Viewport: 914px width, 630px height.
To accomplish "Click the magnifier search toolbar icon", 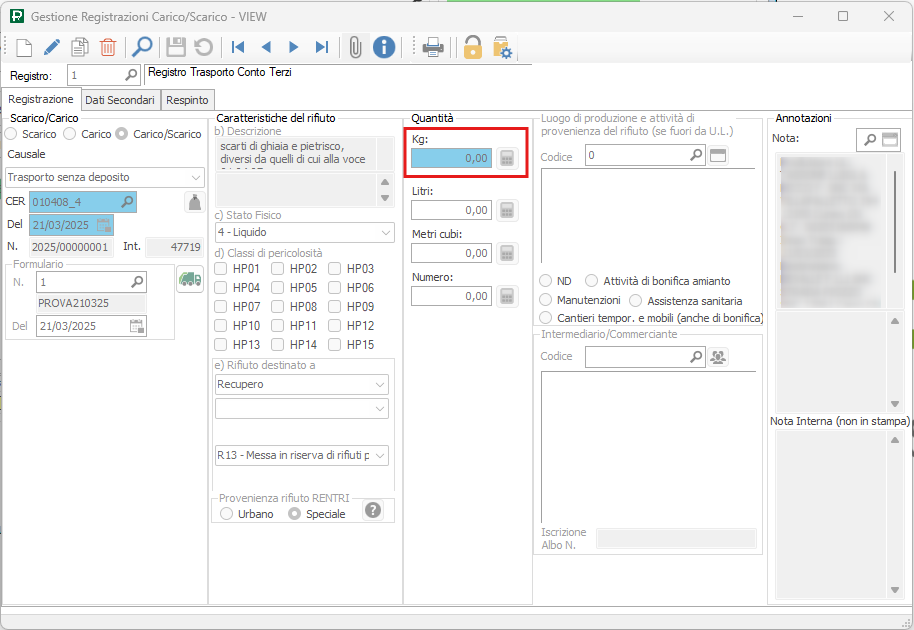I will 142,47.
